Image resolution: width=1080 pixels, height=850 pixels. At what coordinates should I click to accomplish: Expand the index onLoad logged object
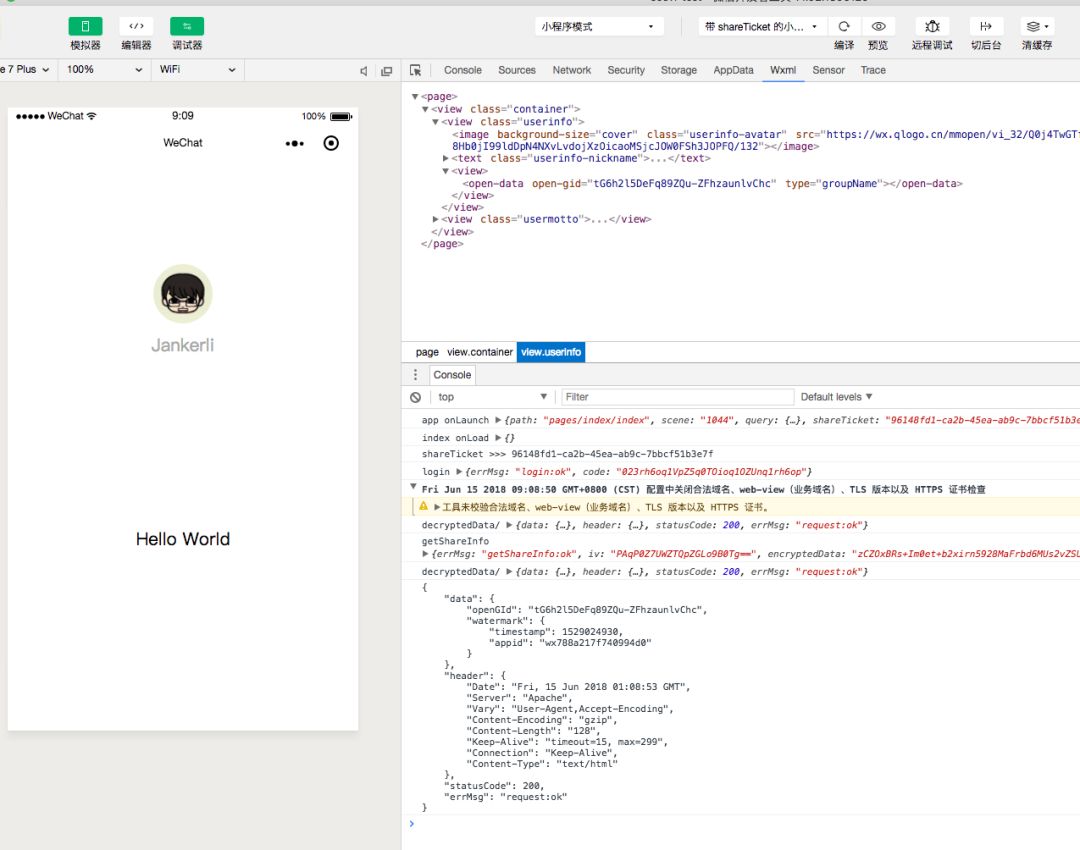(x=498, y=437)
